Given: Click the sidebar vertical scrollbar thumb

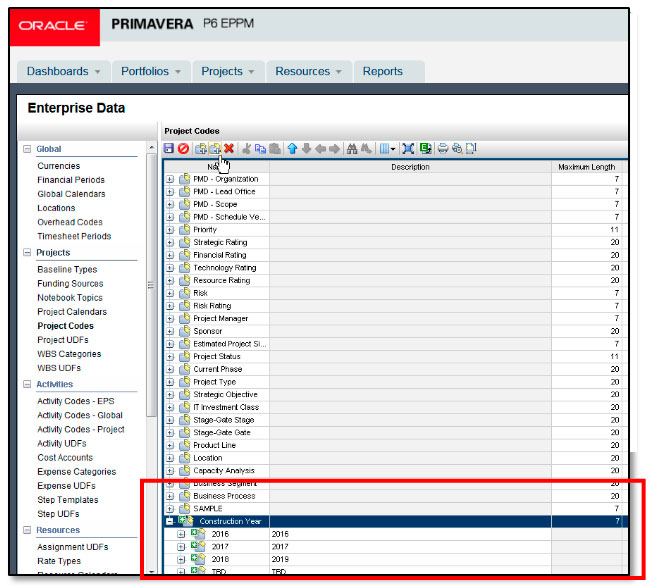Looking at the screenshot, I should pos(151,285).
